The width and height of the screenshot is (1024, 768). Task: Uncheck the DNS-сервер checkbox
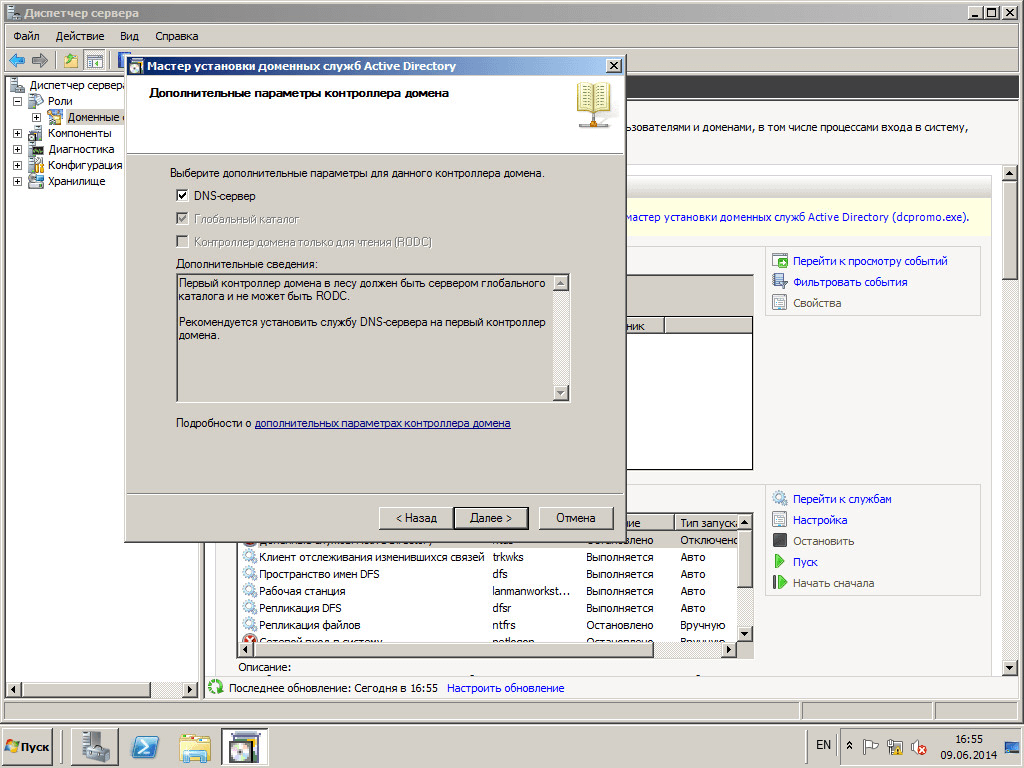pos(182,196)
